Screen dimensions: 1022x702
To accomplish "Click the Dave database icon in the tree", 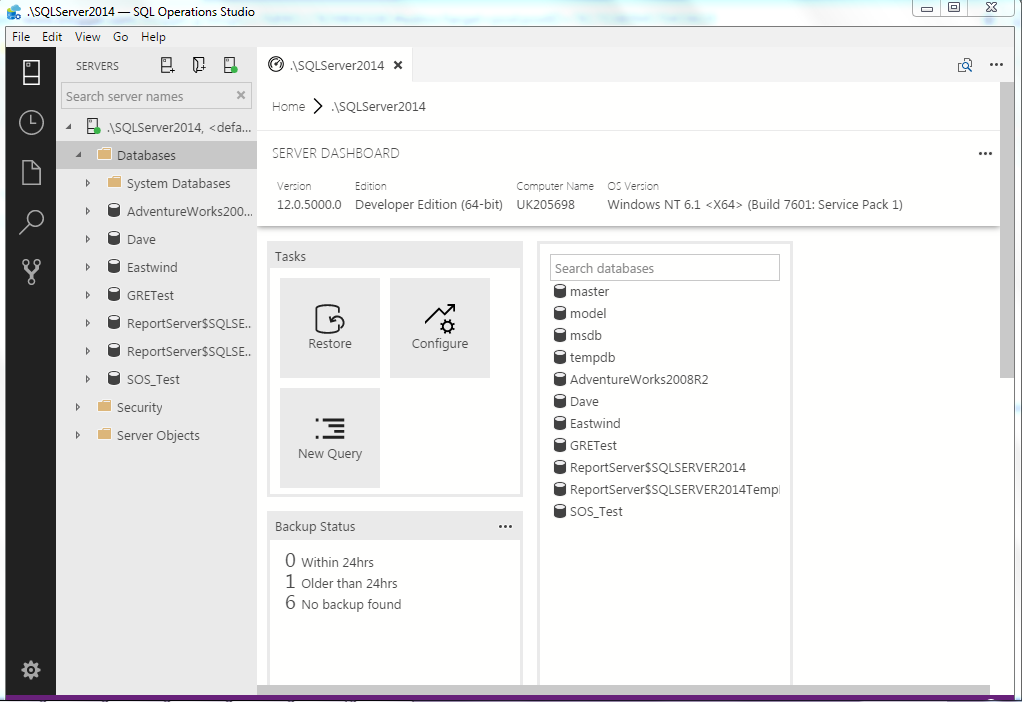I will 113,239.
